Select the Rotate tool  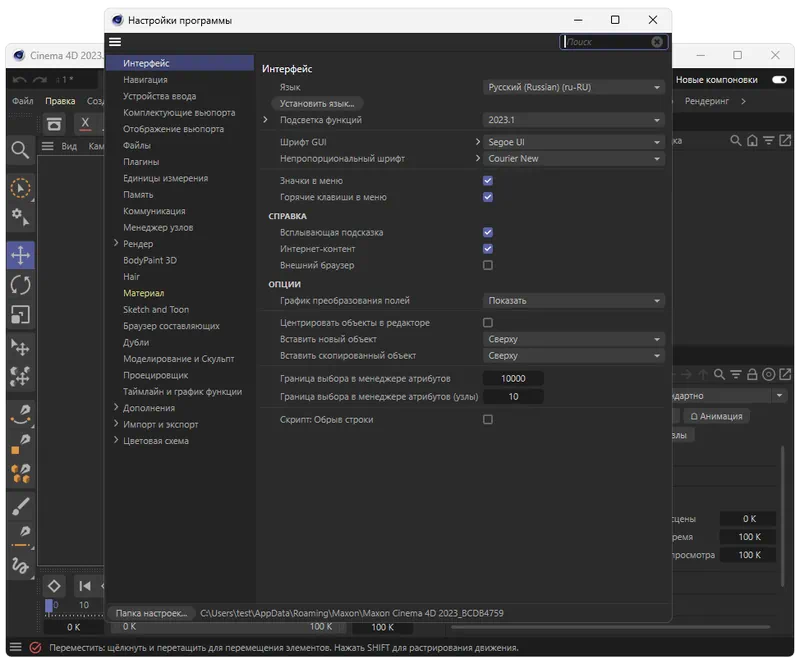click(20, 285)
